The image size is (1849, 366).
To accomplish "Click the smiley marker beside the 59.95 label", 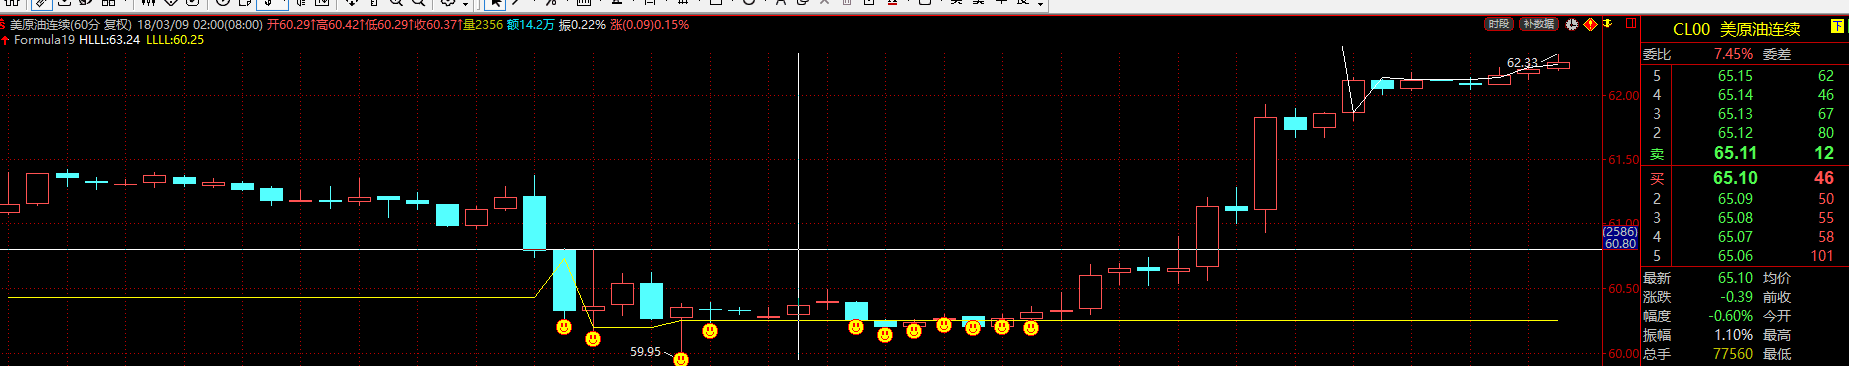I will [681, 359].
